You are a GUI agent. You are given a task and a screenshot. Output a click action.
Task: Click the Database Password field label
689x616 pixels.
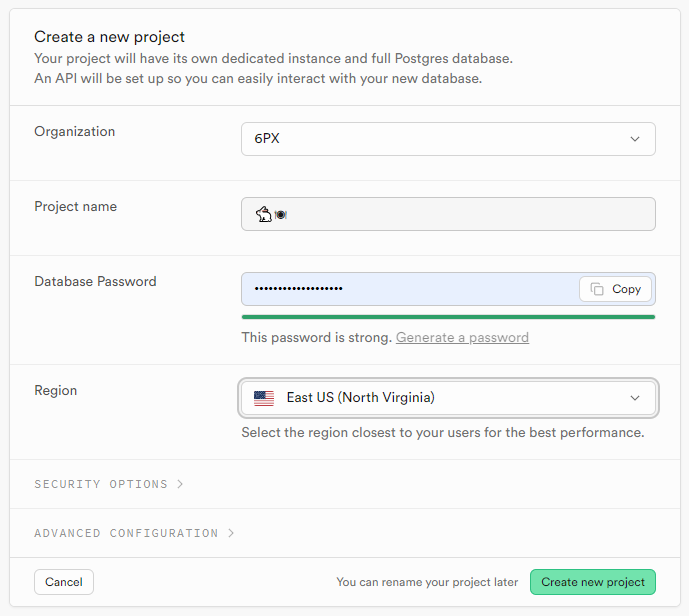pyautogui.click(x=95, y=282)
